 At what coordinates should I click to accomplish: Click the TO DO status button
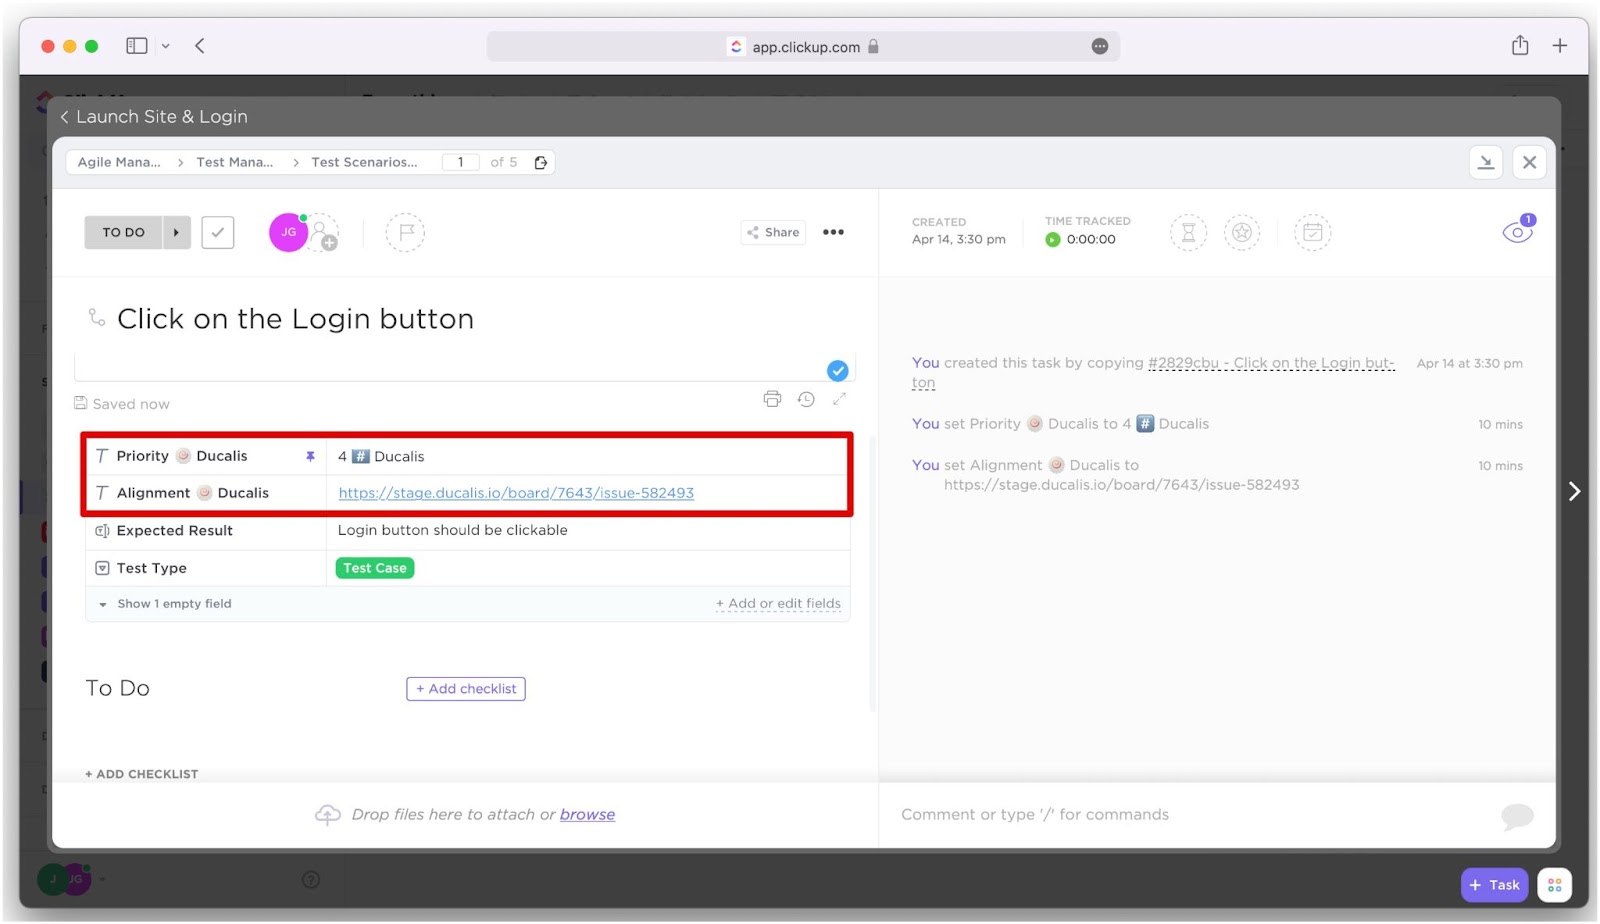tap(123, 232)
